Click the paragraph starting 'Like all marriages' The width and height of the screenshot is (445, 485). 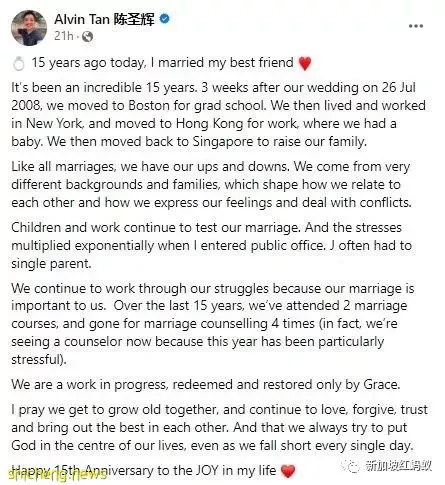pyautogui.click(x=211, y=184)
